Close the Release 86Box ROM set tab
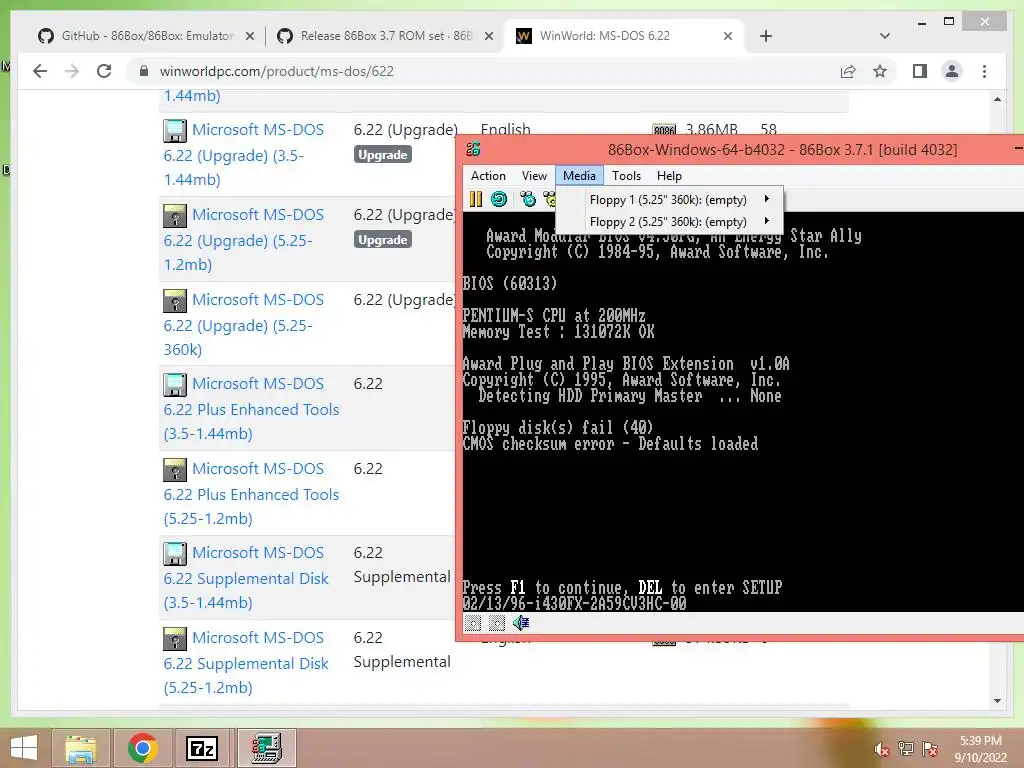The image size is (1024, 768). point(488,36)
